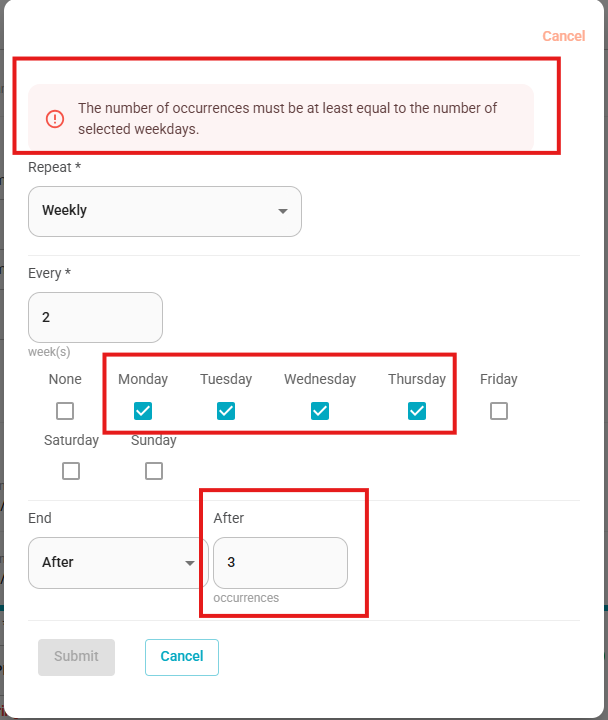Viewport: 608px width, 720px height.
Task: Click the red error alert icon
Action: click(x=55, y=119)
